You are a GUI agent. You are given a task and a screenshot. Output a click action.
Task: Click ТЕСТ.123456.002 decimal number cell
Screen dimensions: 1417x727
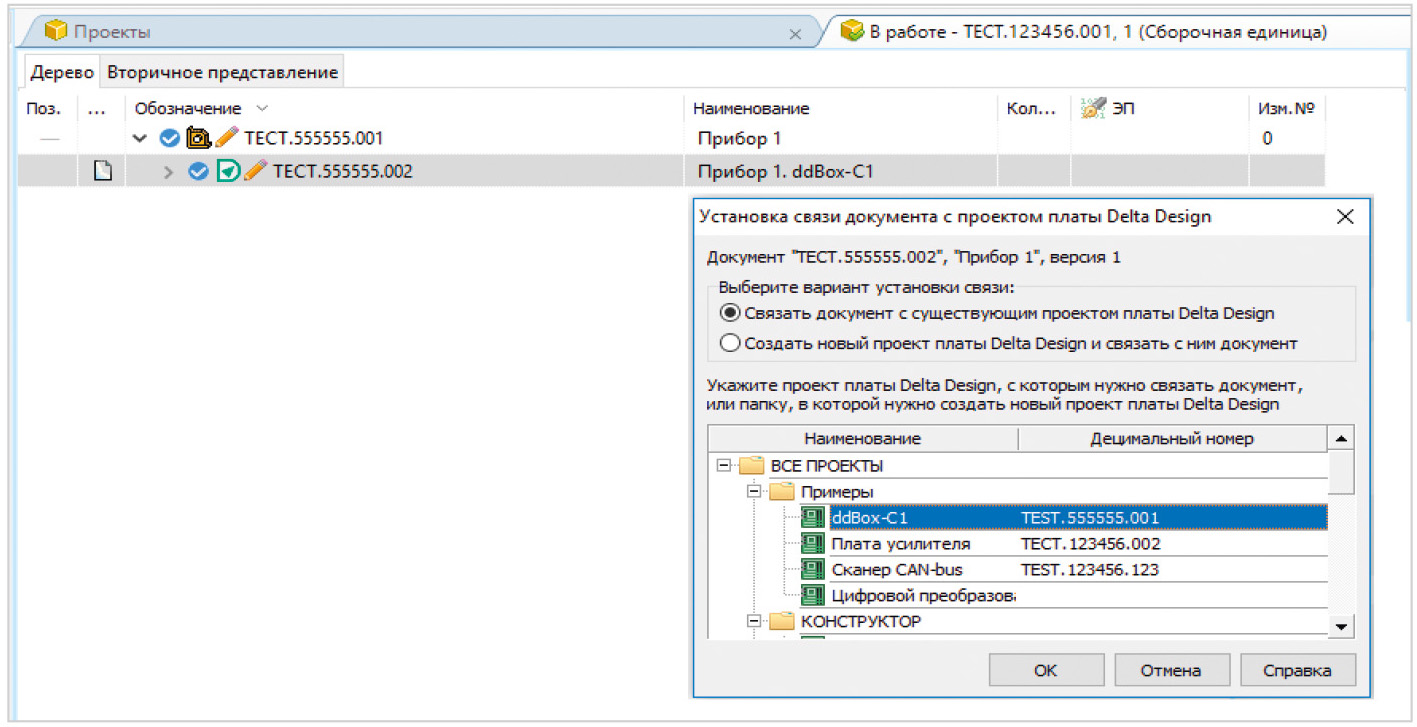(1090, 544)
